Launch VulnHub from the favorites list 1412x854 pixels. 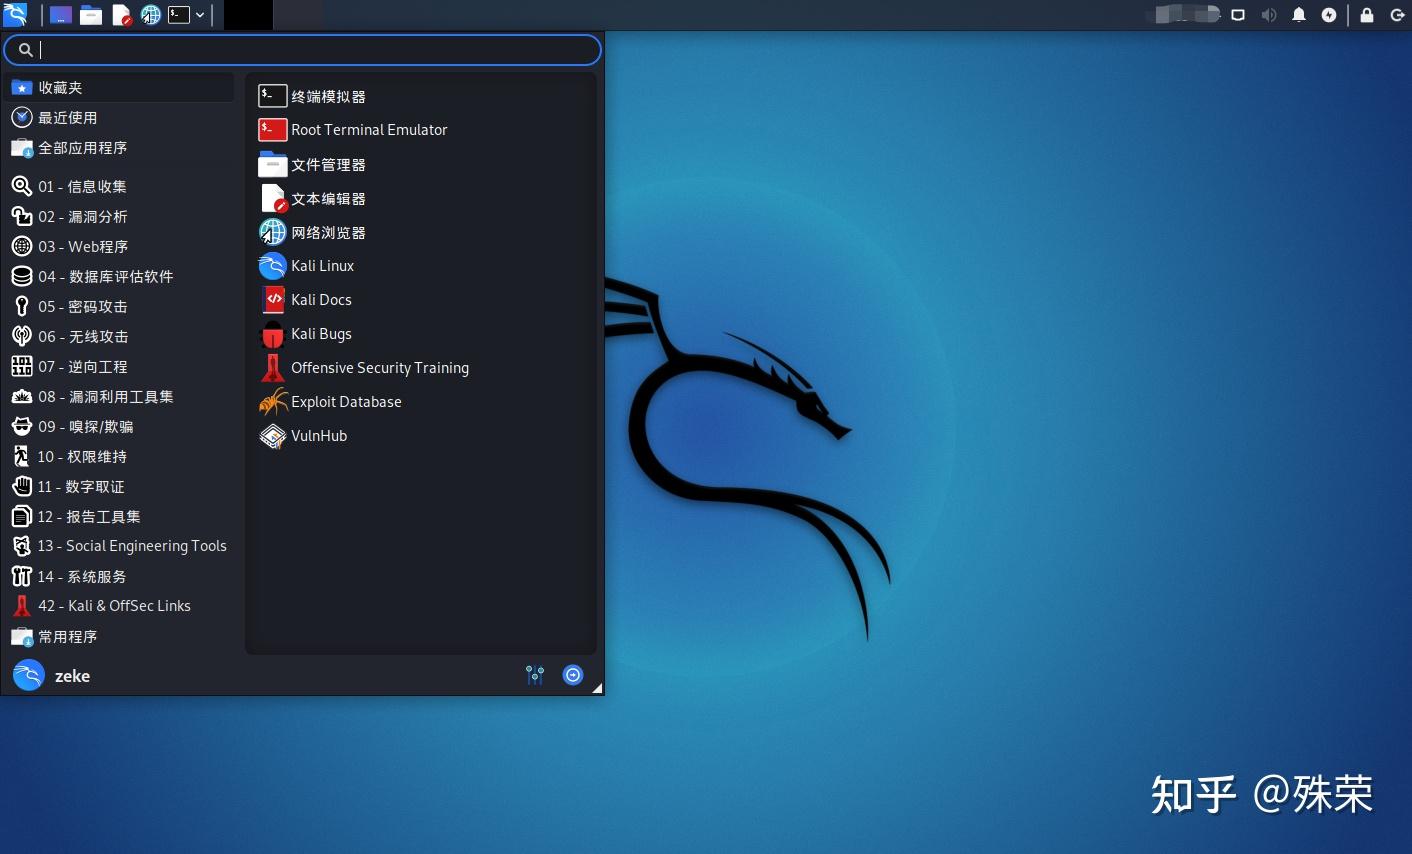[x=318, y=436]
